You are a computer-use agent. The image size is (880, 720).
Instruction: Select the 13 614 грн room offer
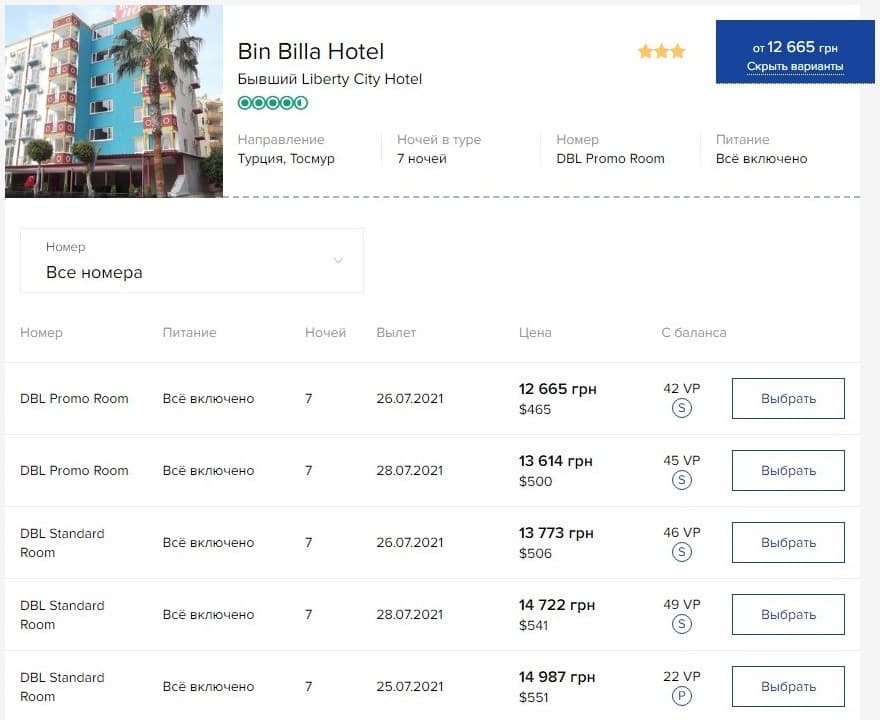click(x=788, y=470)
